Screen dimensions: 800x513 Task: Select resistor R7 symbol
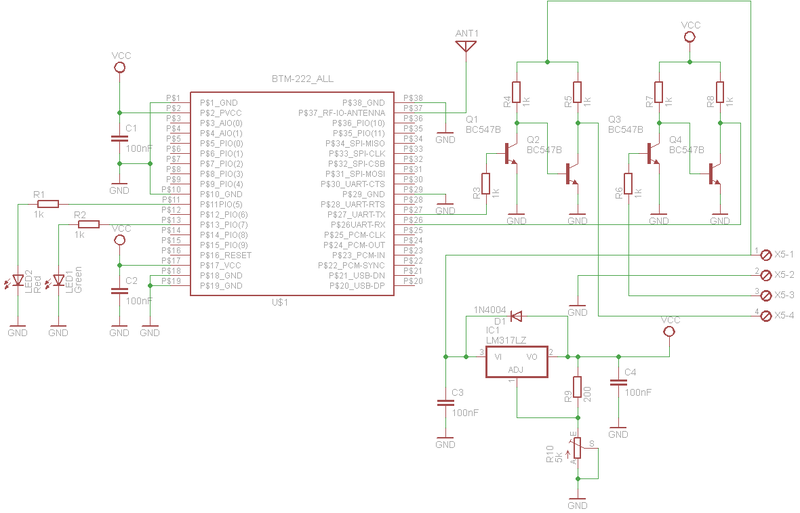[x=659, y=92]
